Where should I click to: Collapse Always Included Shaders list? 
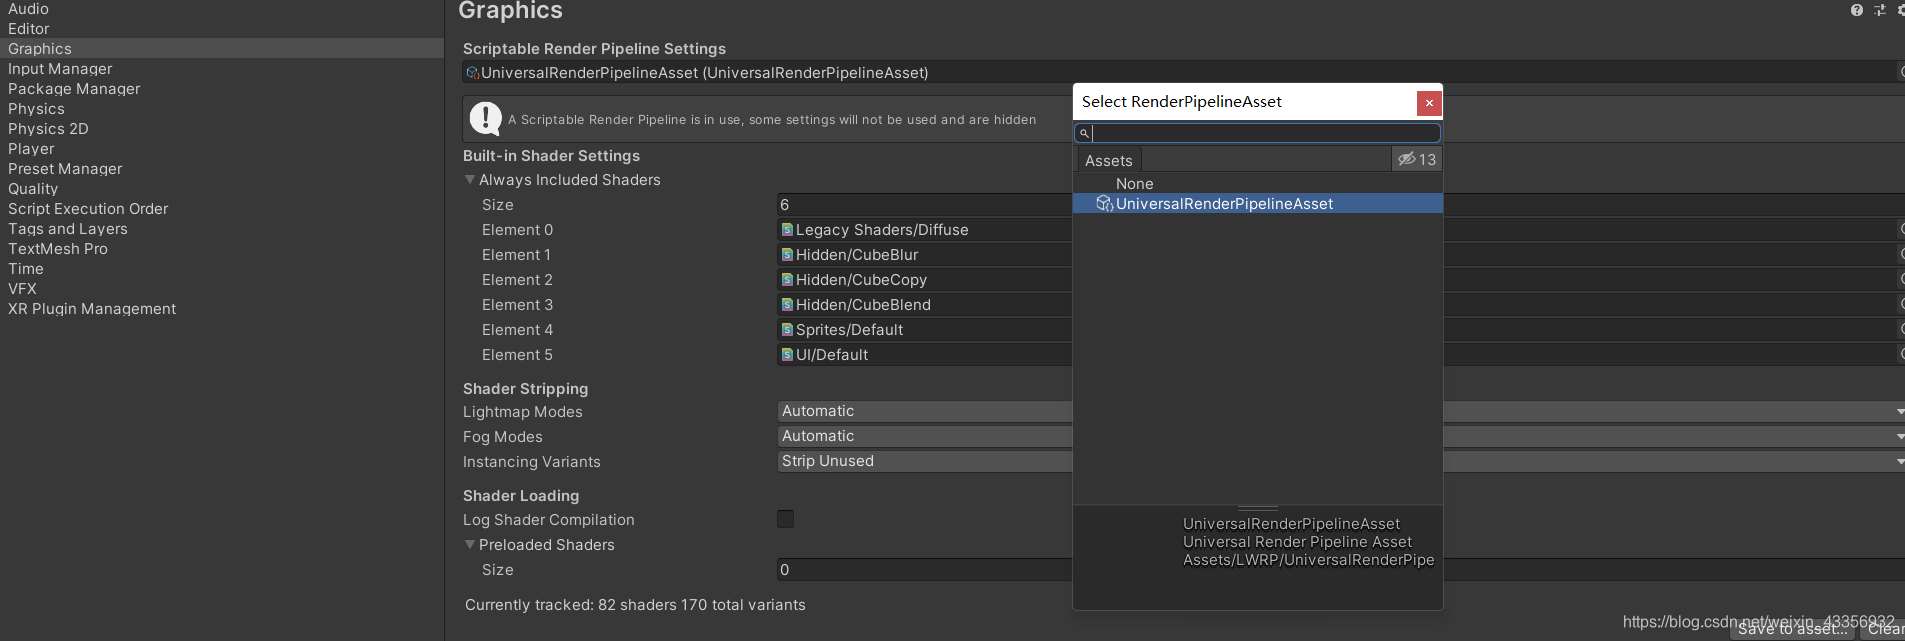coord(470,180)
